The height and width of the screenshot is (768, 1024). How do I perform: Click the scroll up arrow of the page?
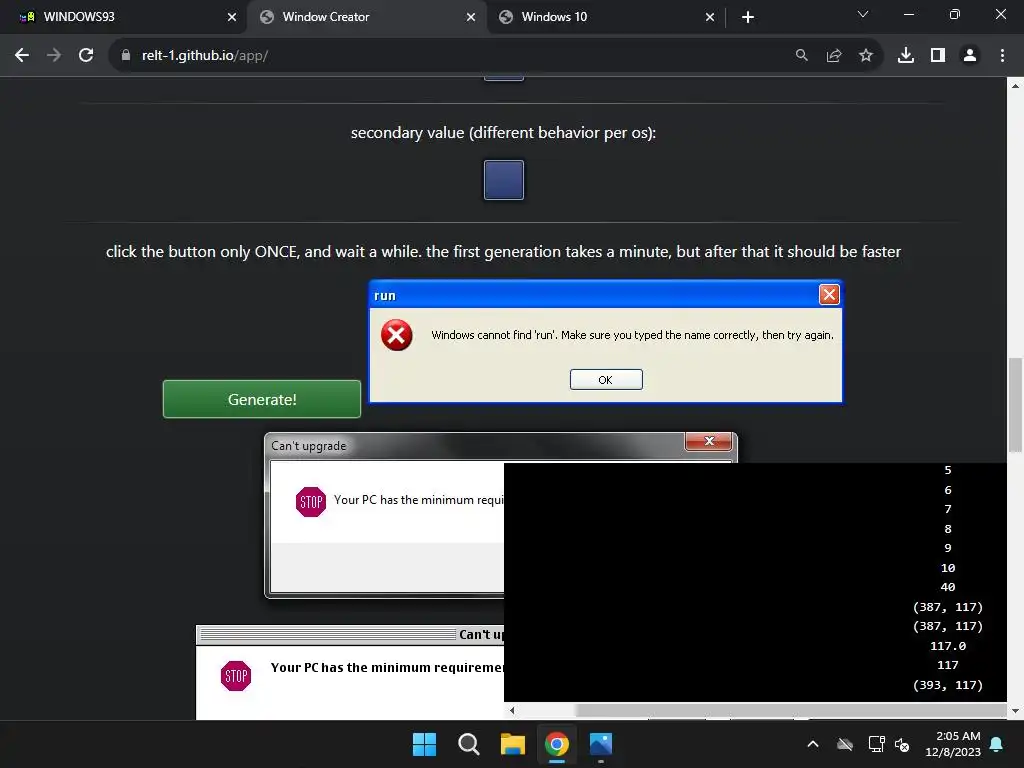pos(1015,86)
